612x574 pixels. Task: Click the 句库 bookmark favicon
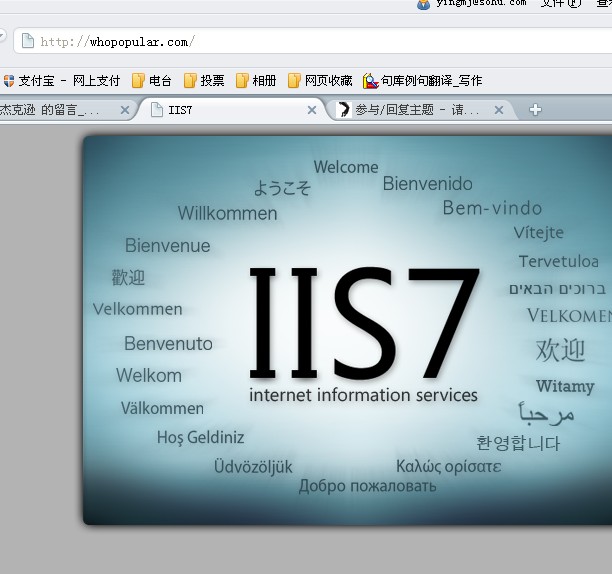point(370,81)
